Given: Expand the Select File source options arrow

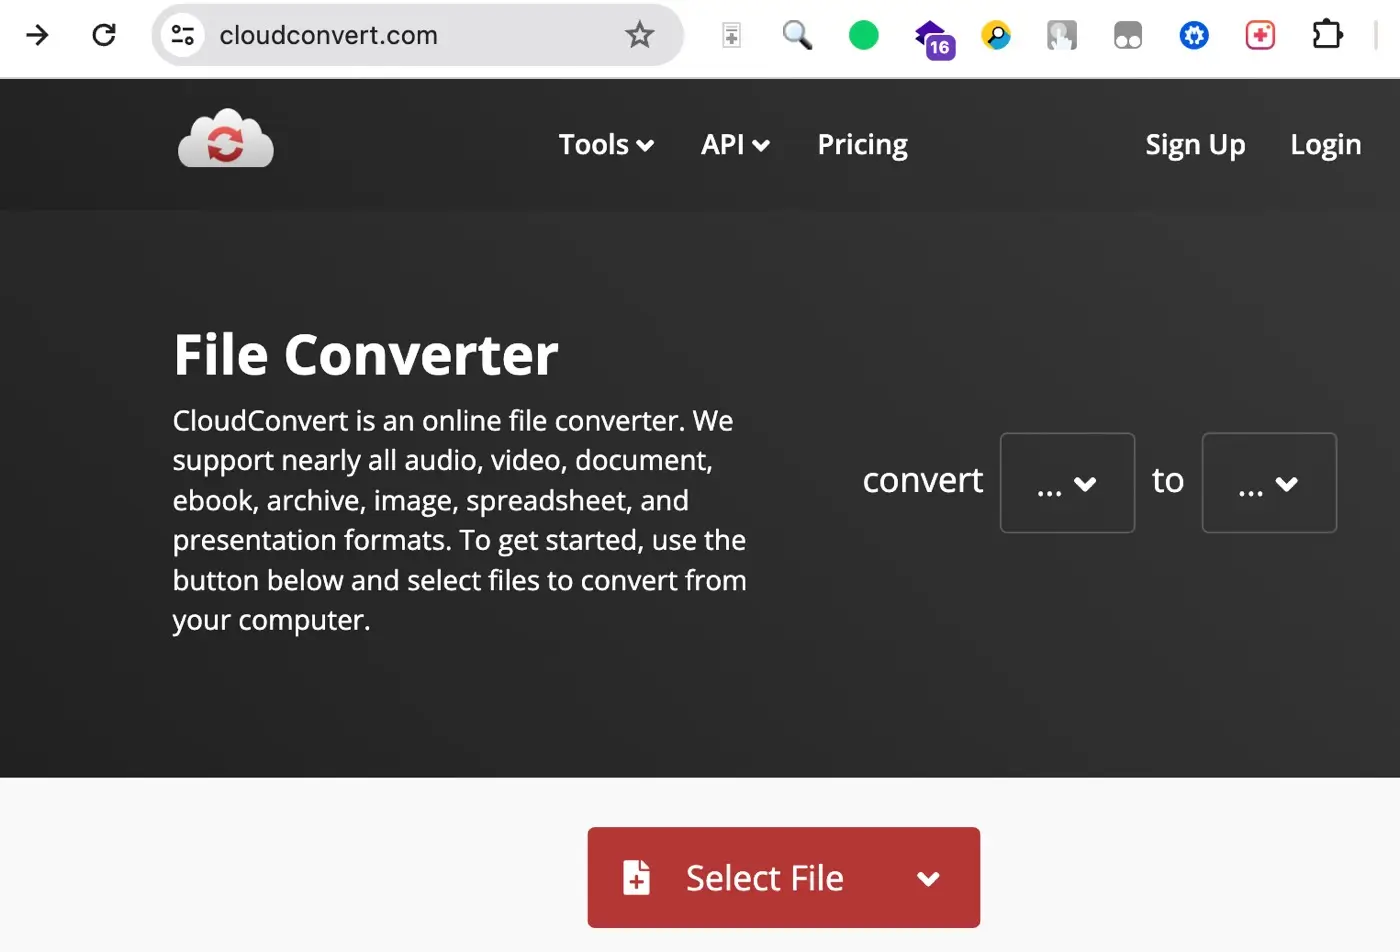Looking at the screenshot, I should point(928,878).
